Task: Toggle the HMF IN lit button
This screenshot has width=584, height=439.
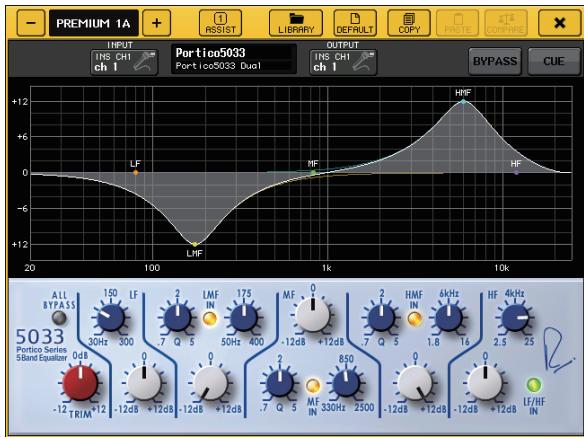Action: 414,319
